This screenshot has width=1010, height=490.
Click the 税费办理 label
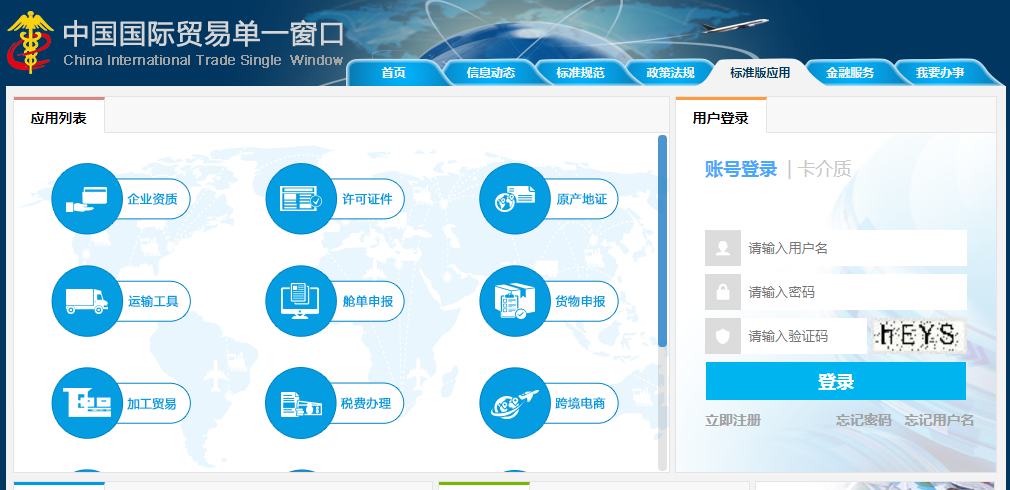pyautogui.click(x=366, y=404)
